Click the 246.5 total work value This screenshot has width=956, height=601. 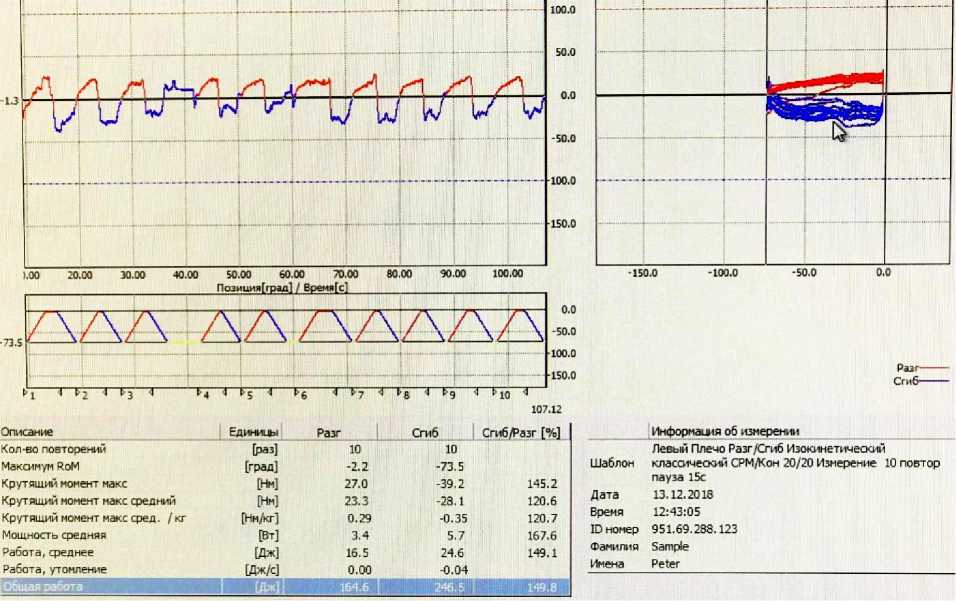[449, 588]
